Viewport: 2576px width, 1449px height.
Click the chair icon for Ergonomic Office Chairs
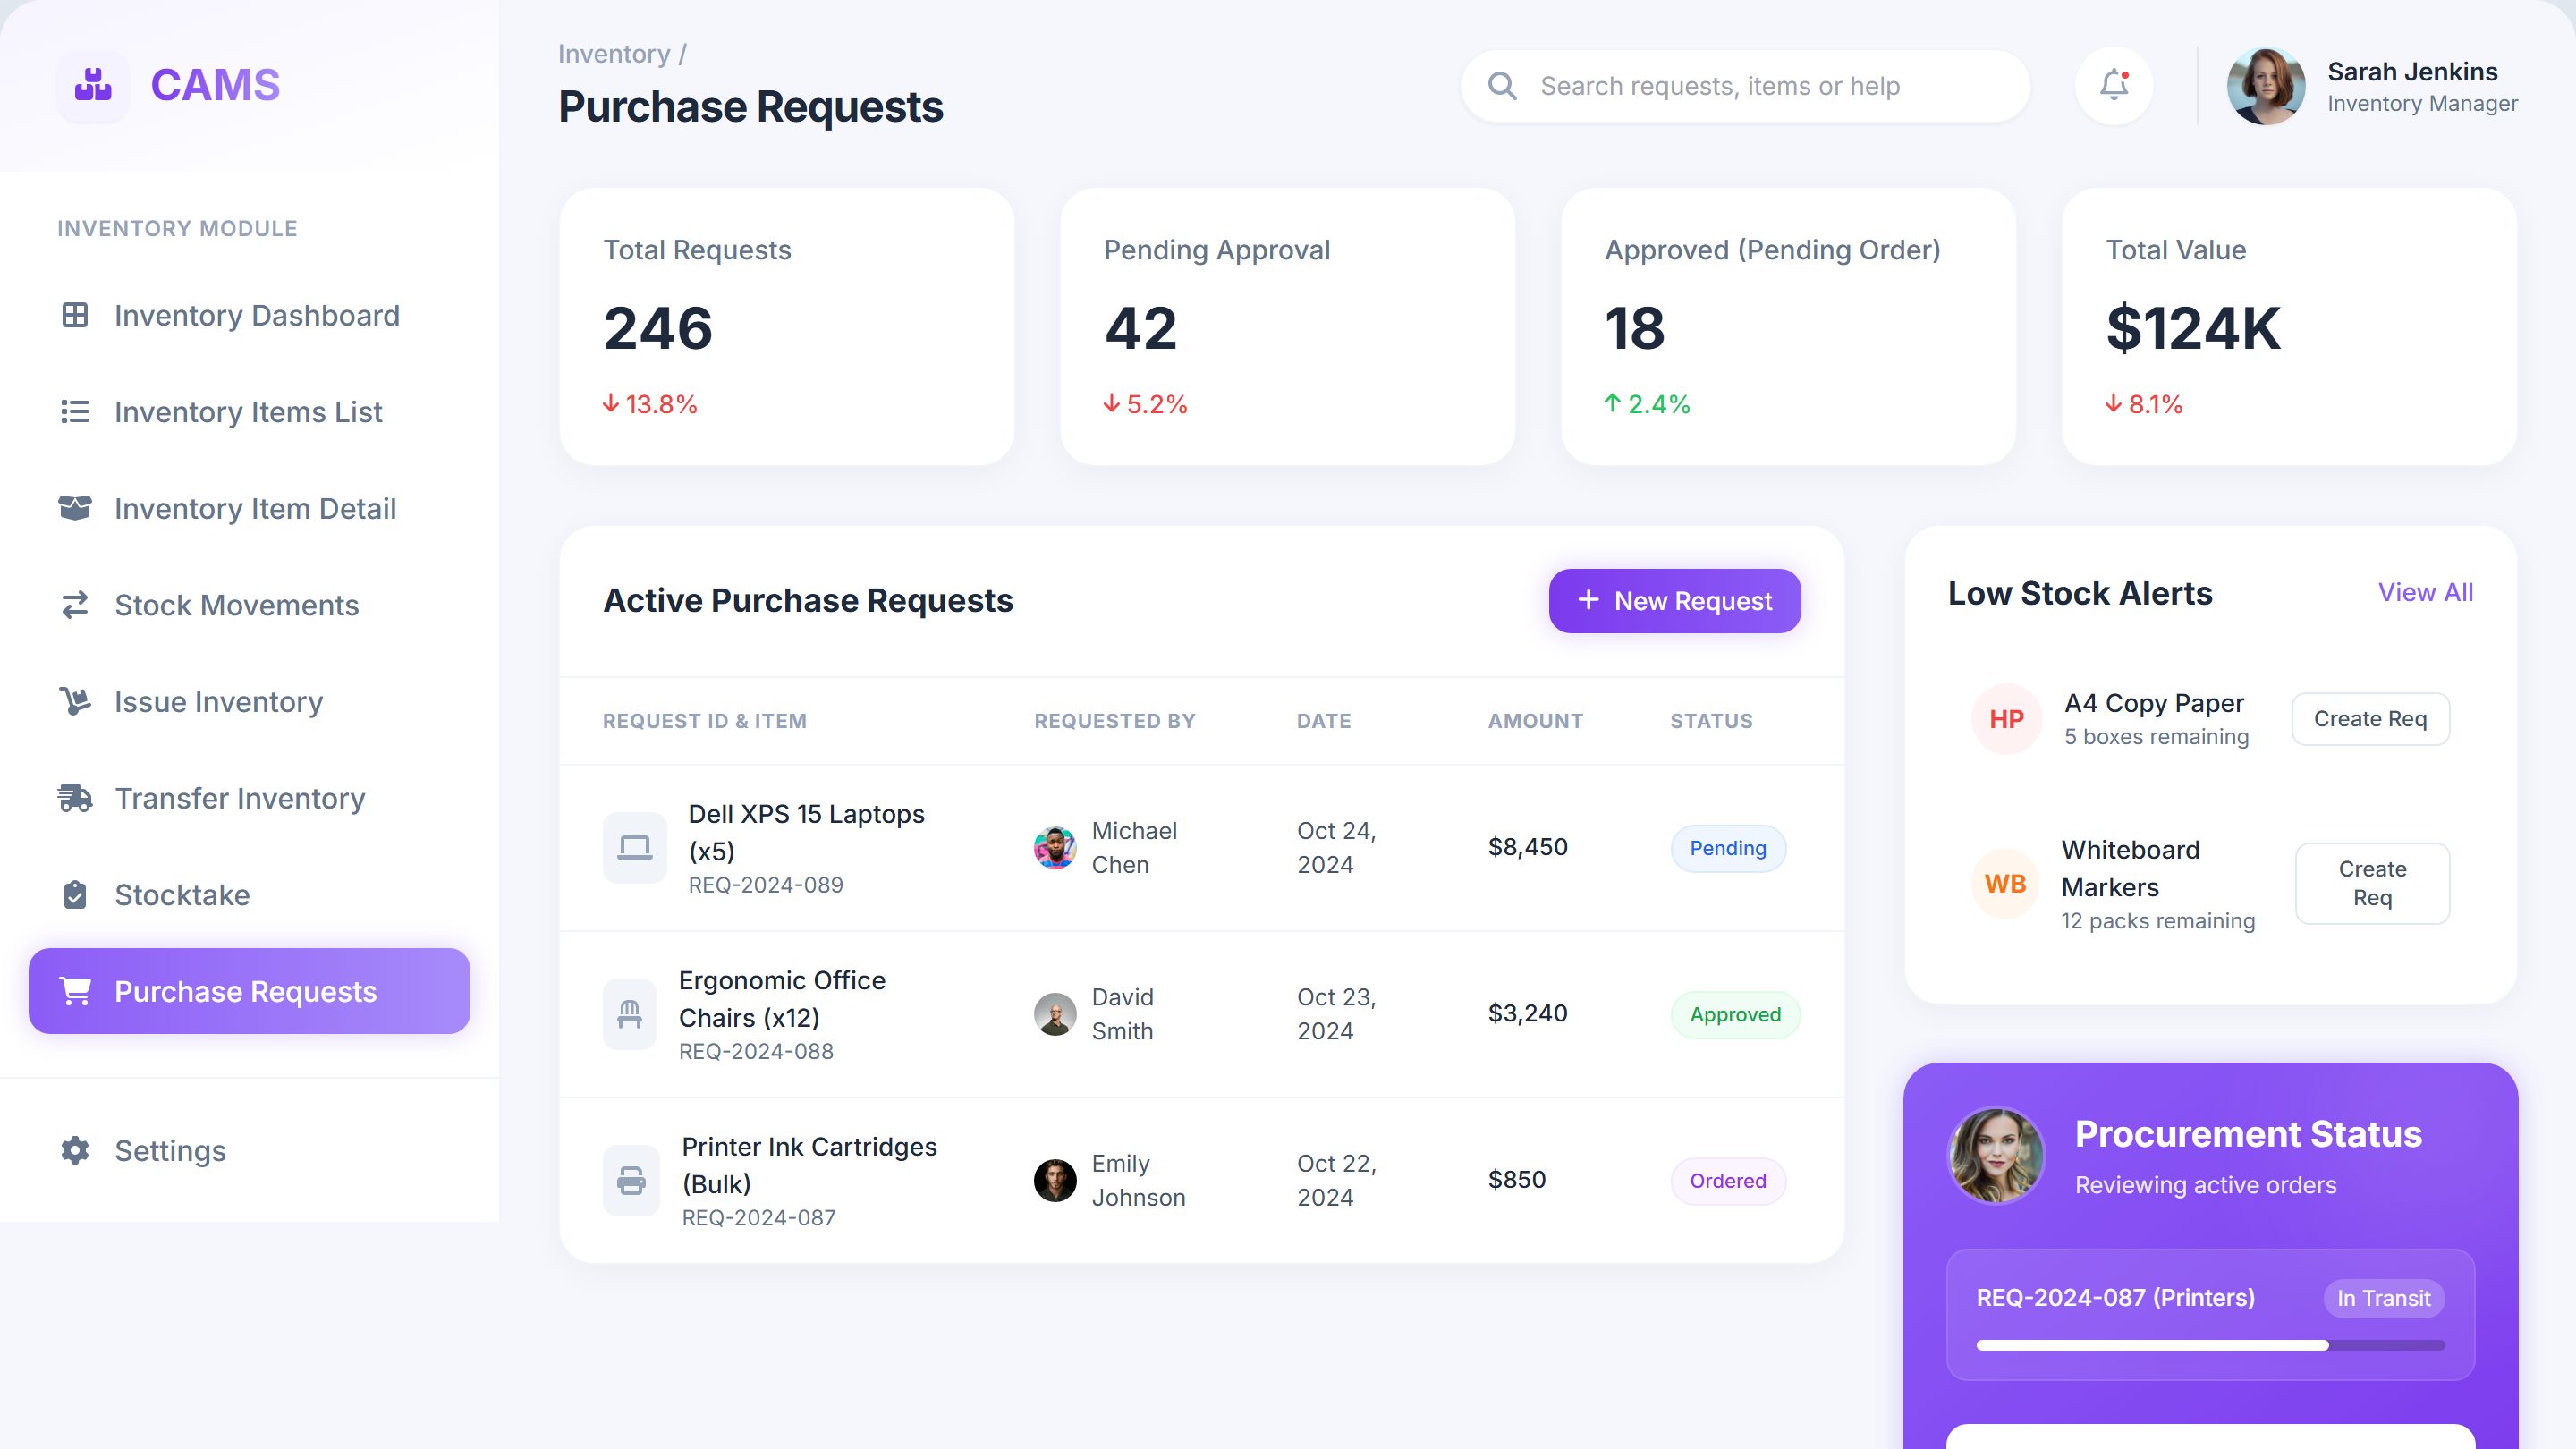[x=630, y=1014]
